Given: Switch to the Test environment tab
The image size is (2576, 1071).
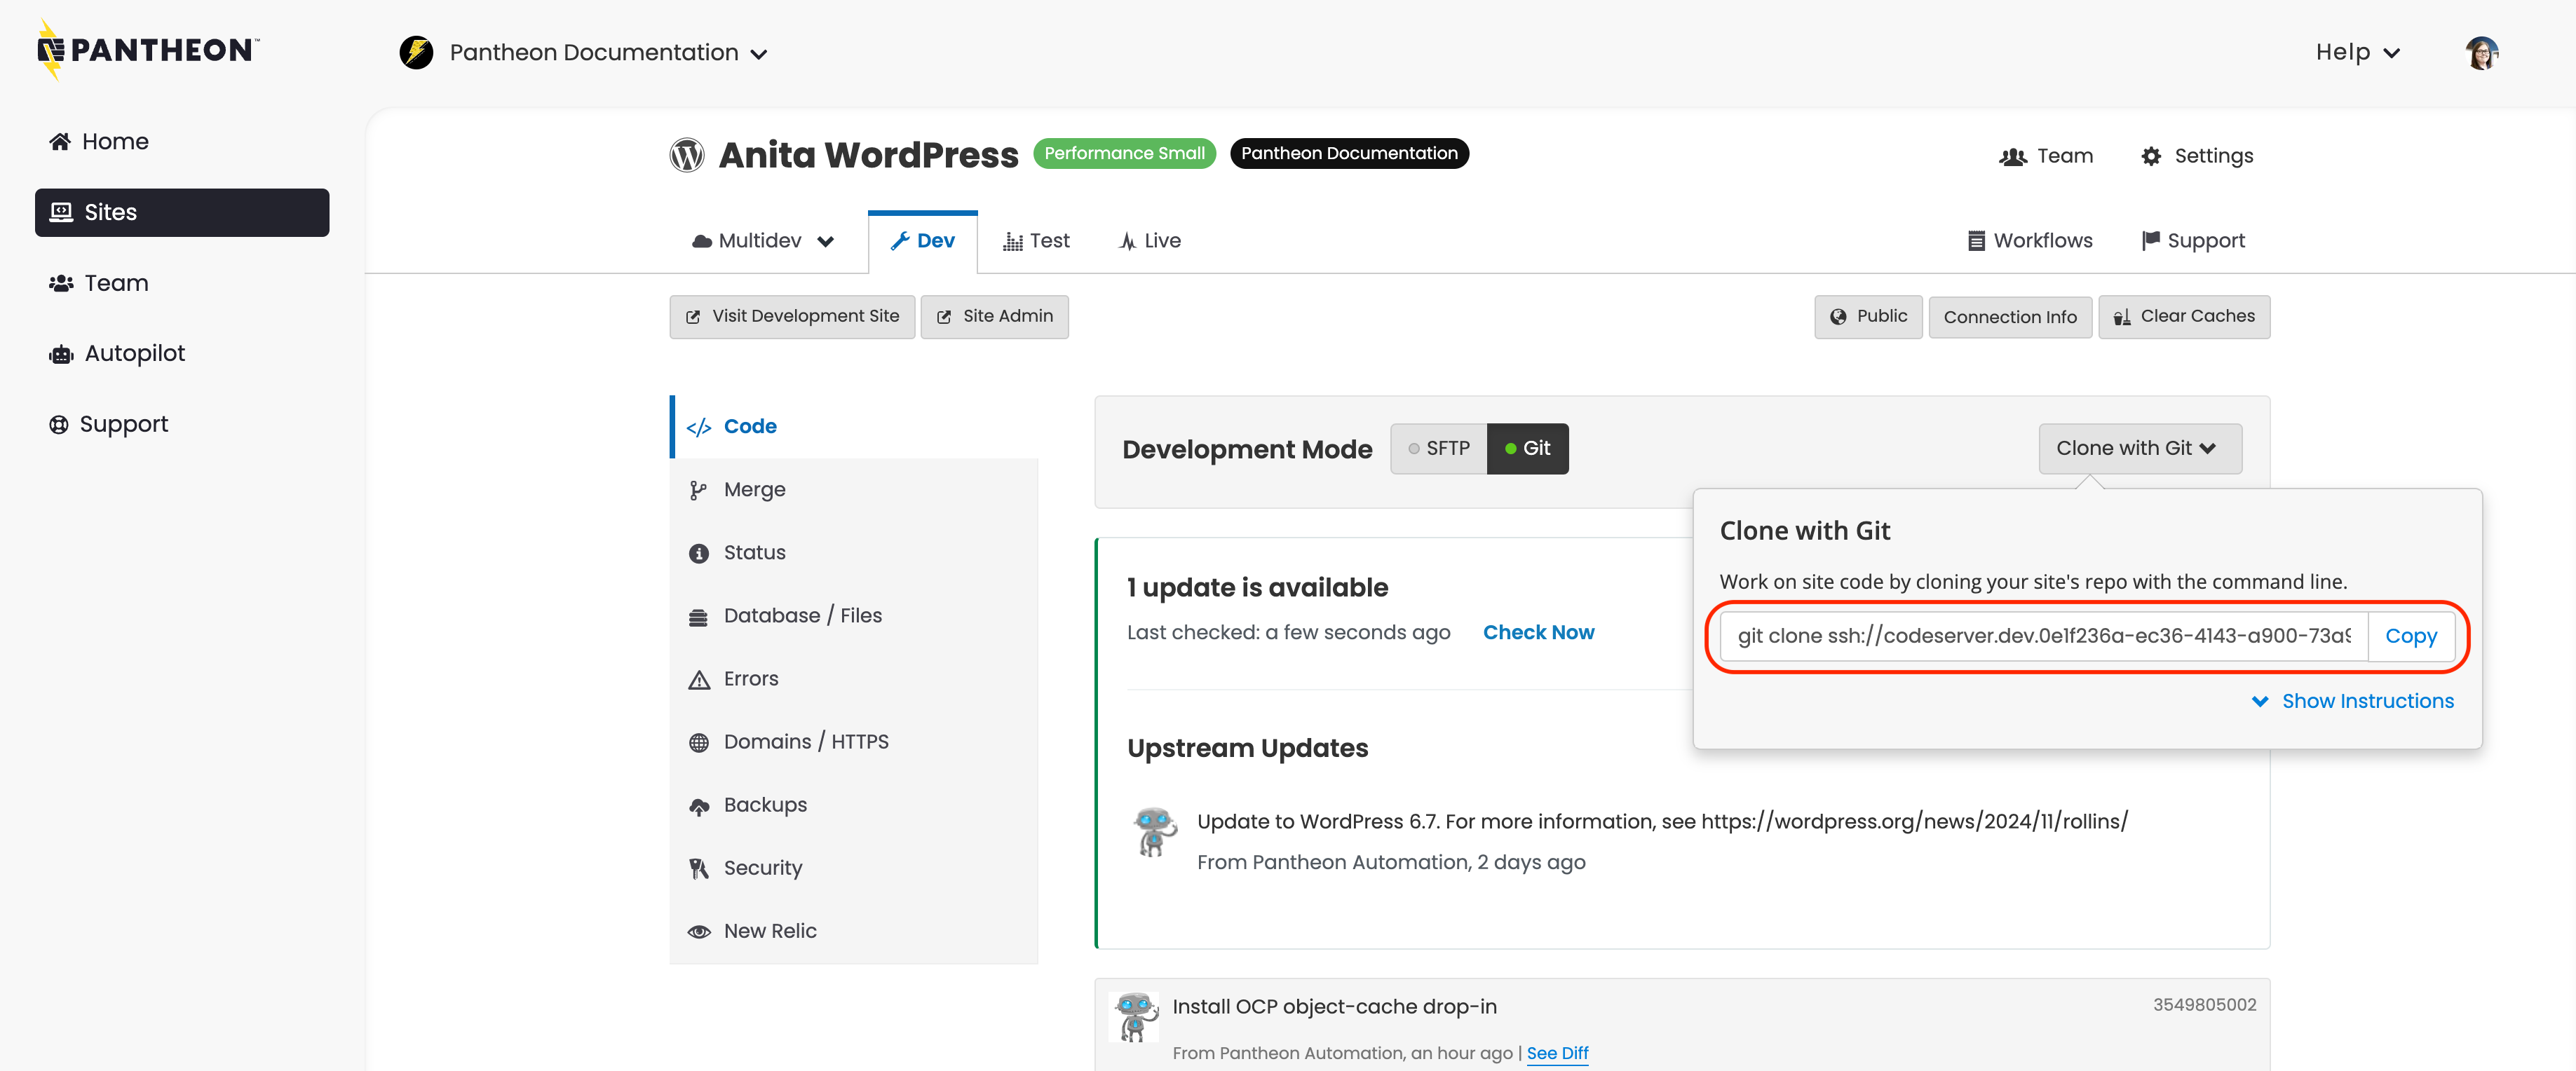Looking at the screenshot, I should (x=1036, y=241).
